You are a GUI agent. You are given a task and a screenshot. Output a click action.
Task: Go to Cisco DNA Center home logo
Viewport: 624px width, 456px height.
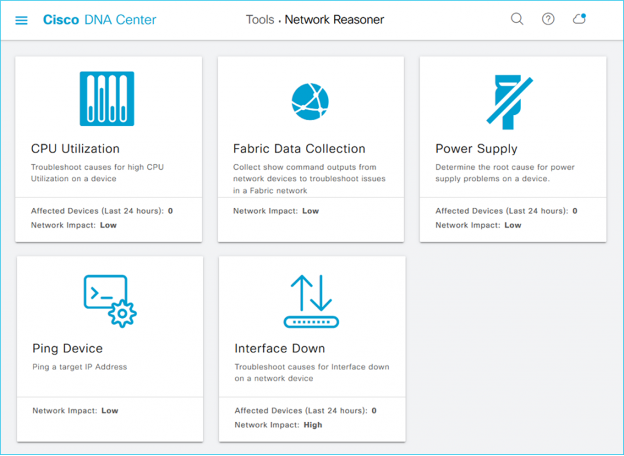point(99,20)
